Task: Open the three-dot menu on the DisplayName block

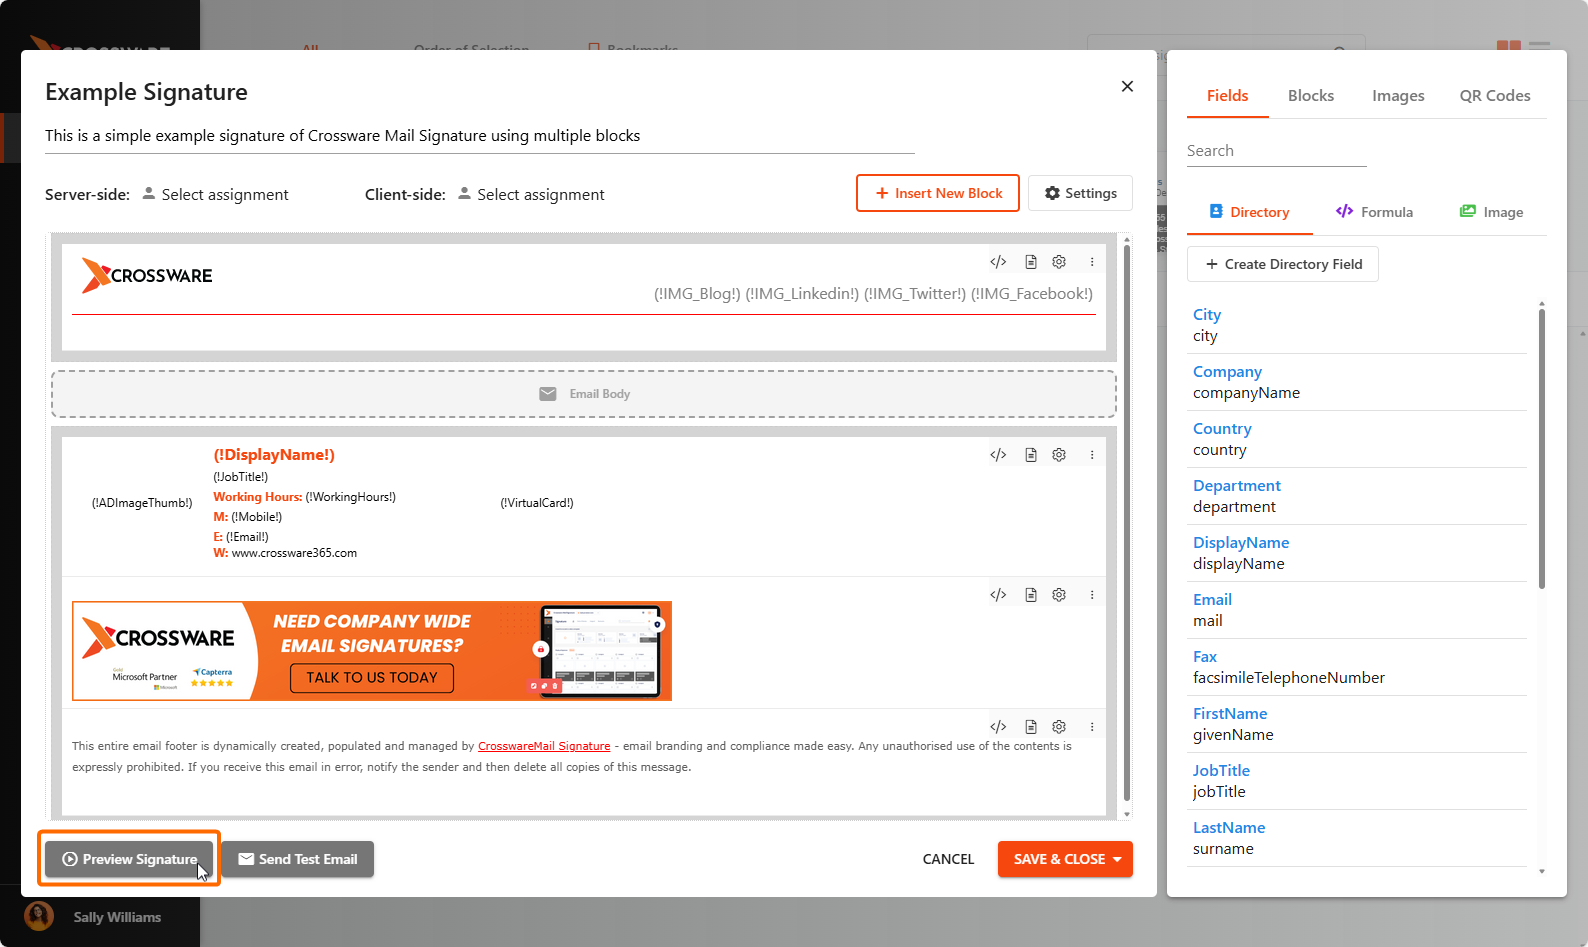Action: click(1092, 455)
